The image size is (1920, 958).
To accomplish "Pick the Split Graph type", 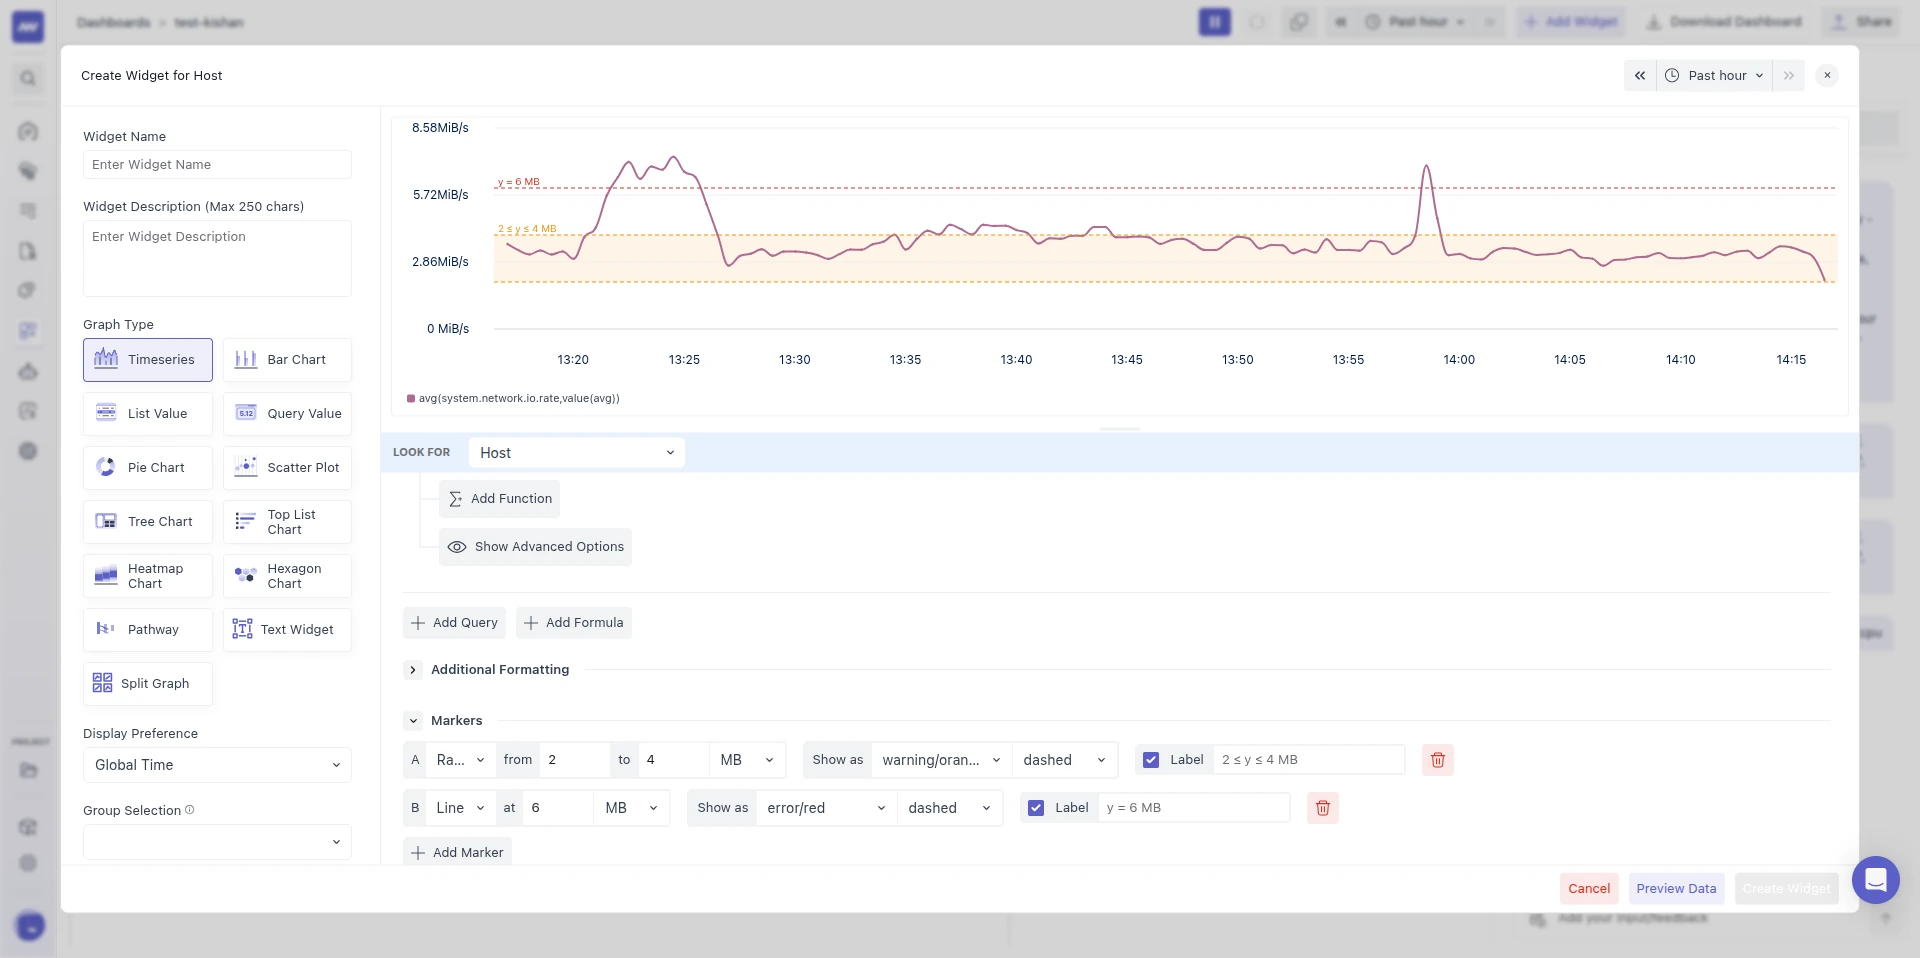I will tap(148, 684).
